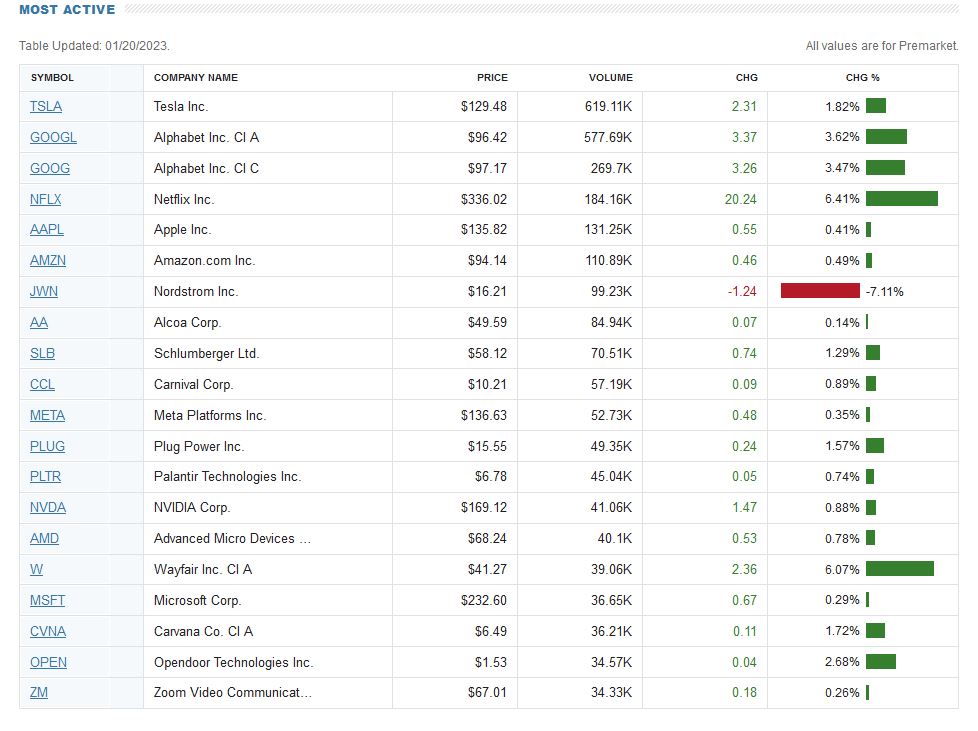Click Netflix's green percent change bar

901,199
